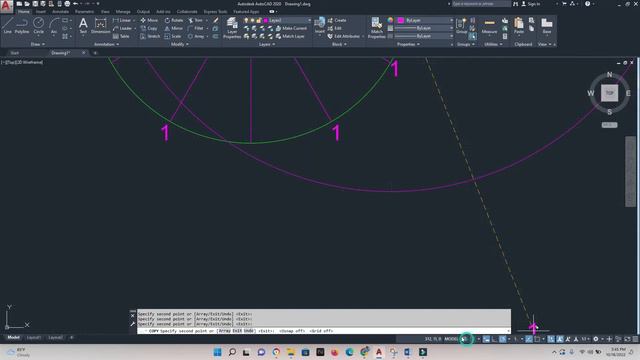The width and height of the screenshot is (640, 360).
Task: Toggle polar tracking in status bar
Action: [x=503, y=339]
